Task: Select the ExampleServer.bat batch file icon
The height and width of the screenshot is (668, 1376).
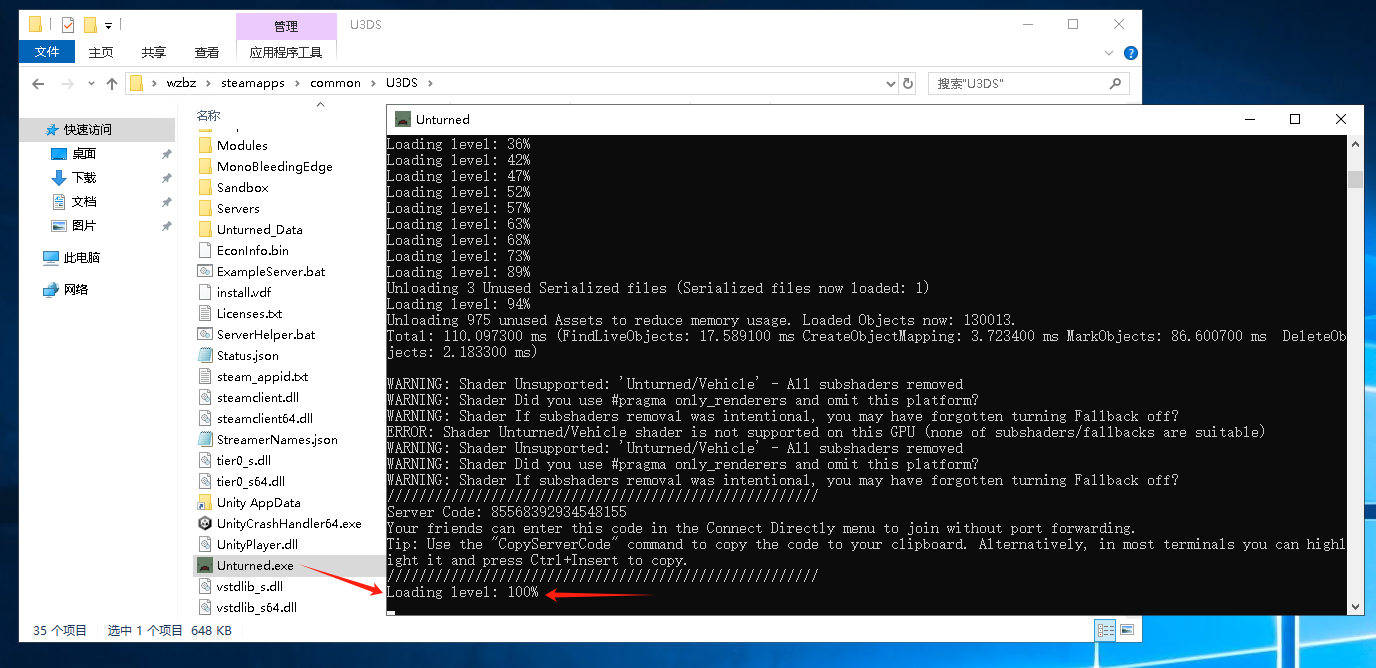Action: [x=205, y=271]
